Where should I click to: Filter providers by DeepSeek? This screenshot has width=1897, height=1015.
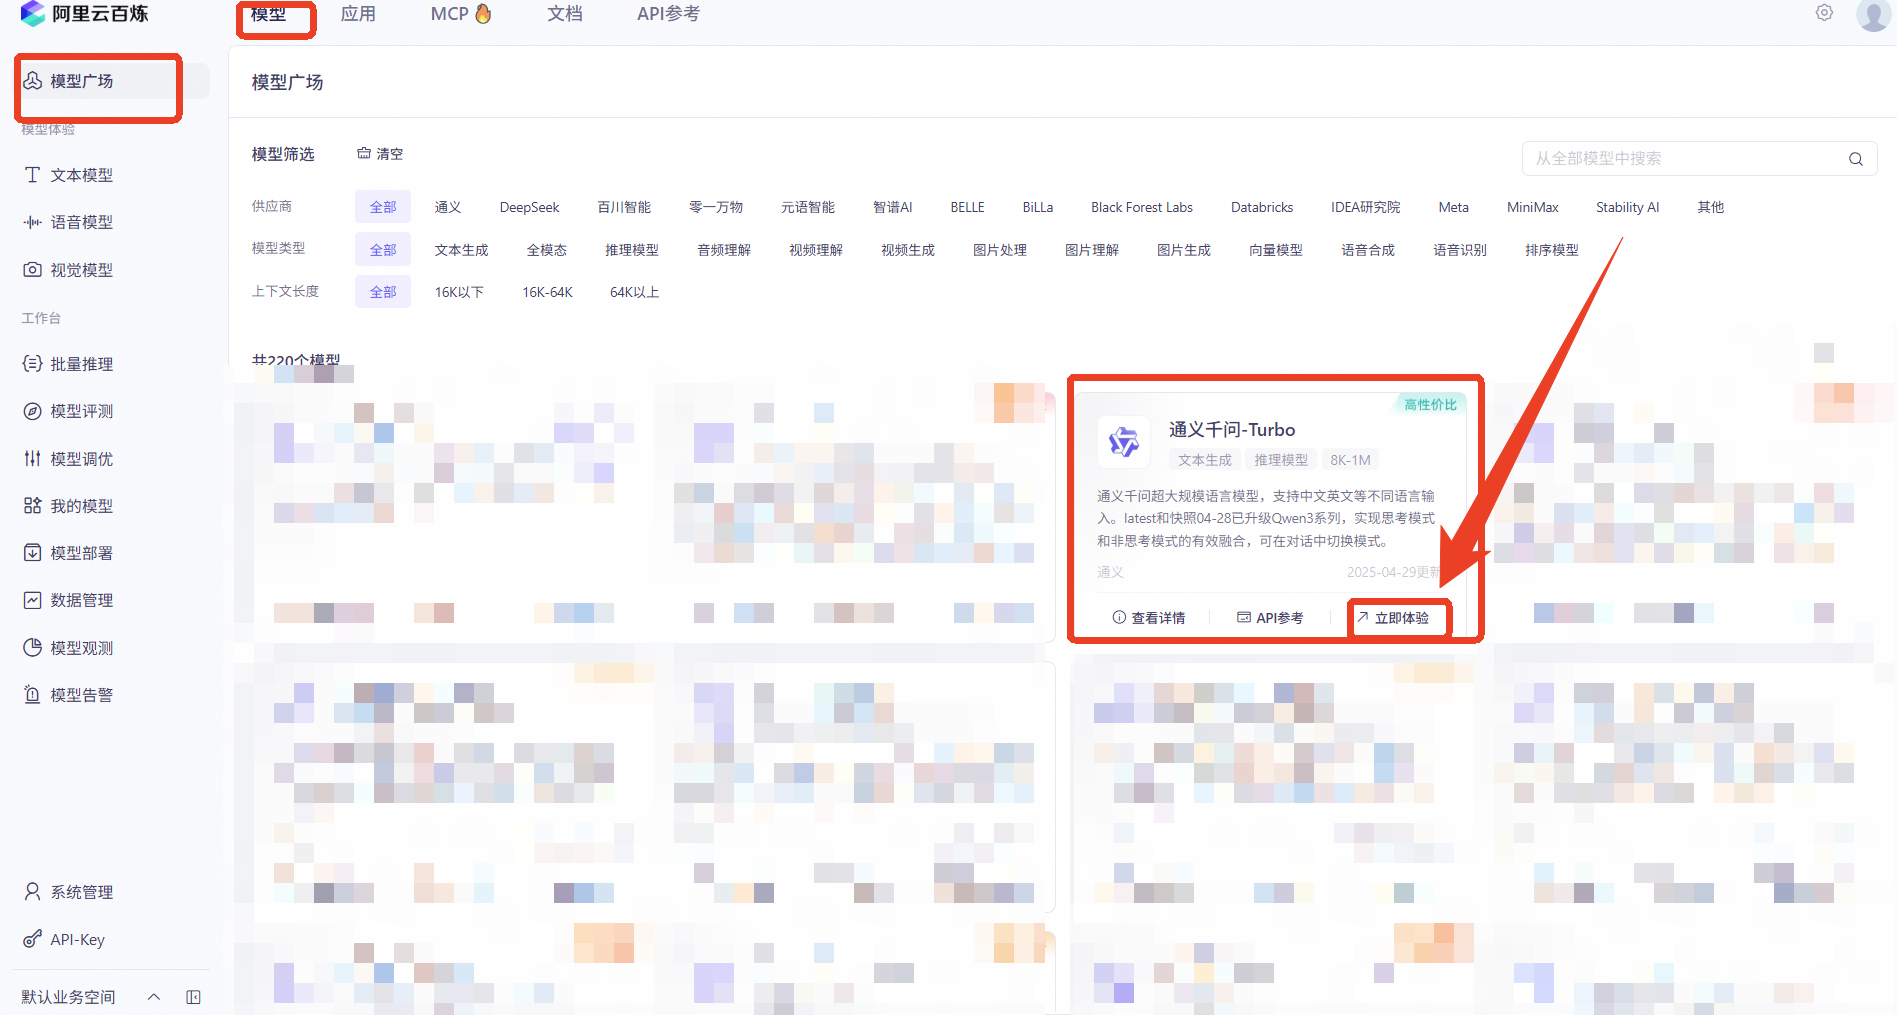pyautogui.click(x=530, y=207)
